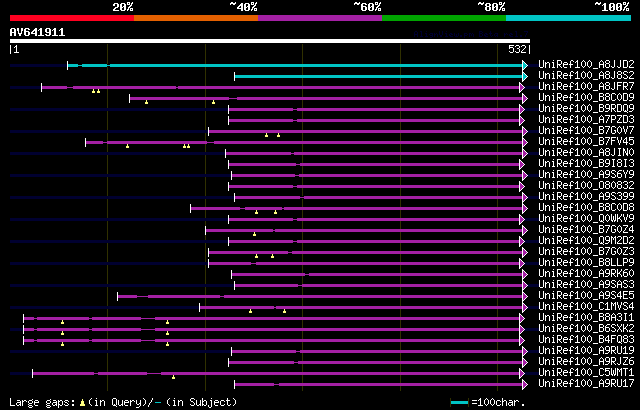This screenshot has width=640, height=410.
Task: Select the UniRef100_A8J8S2 label
Action: 586,75
